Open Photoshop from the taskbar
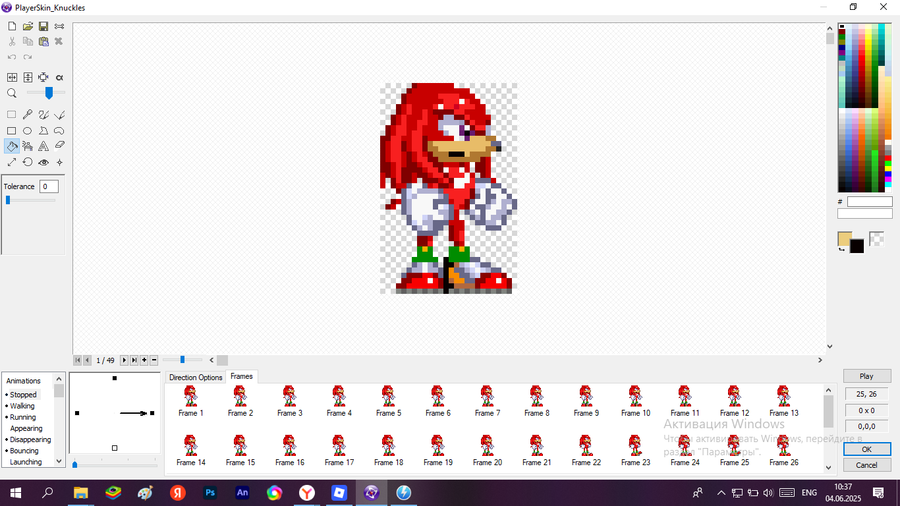This screenshot has width=900, height=506. [210, 493]
